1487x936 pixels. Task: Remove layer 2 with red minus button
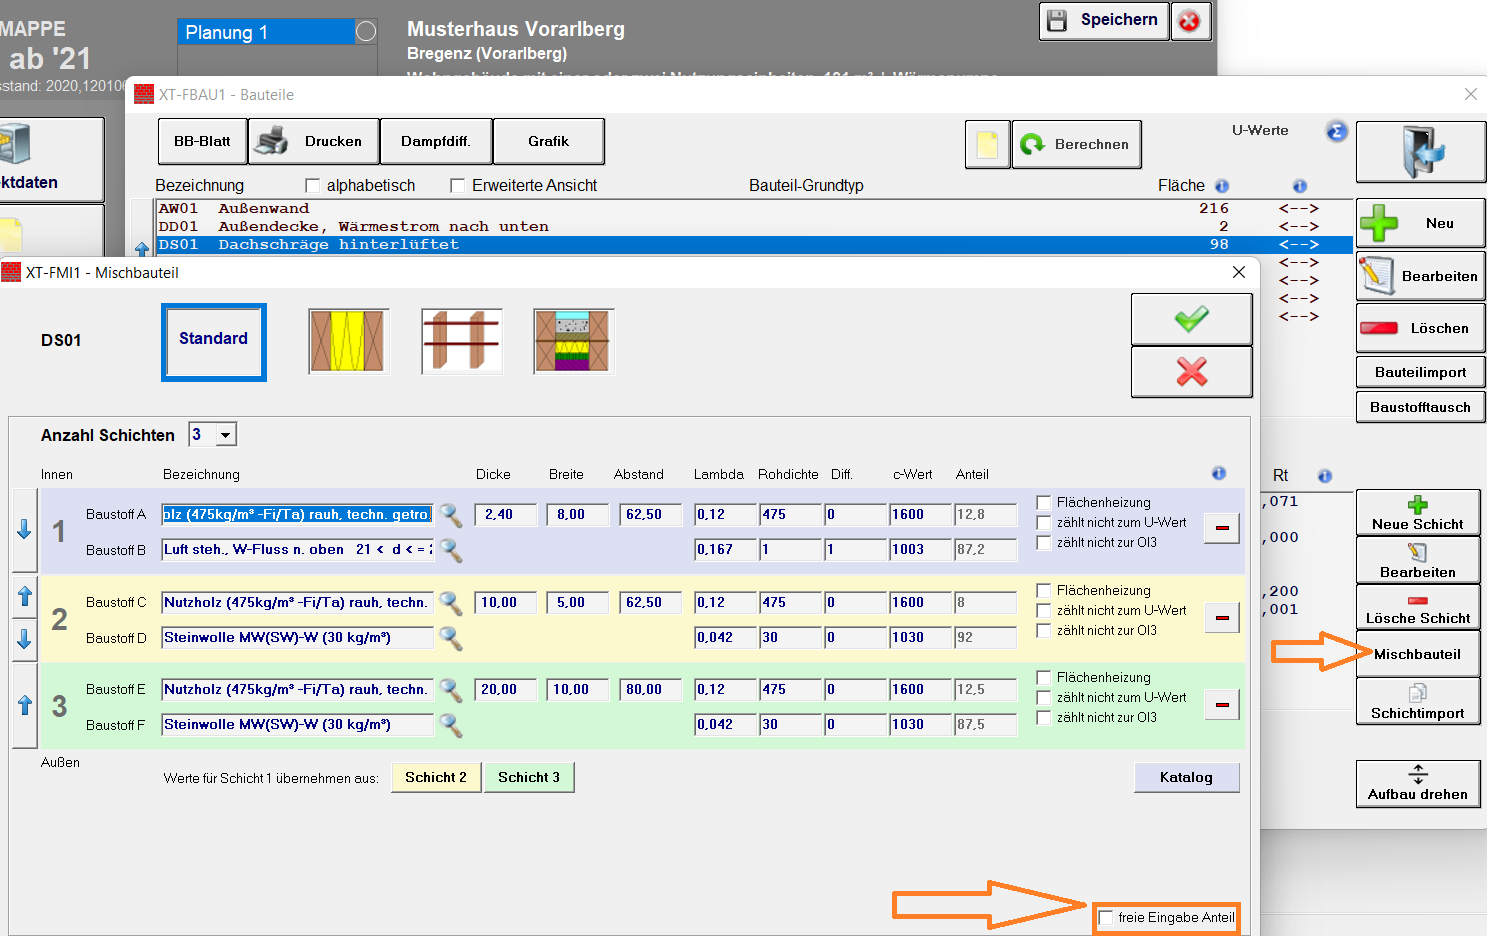click(1222, 617)
